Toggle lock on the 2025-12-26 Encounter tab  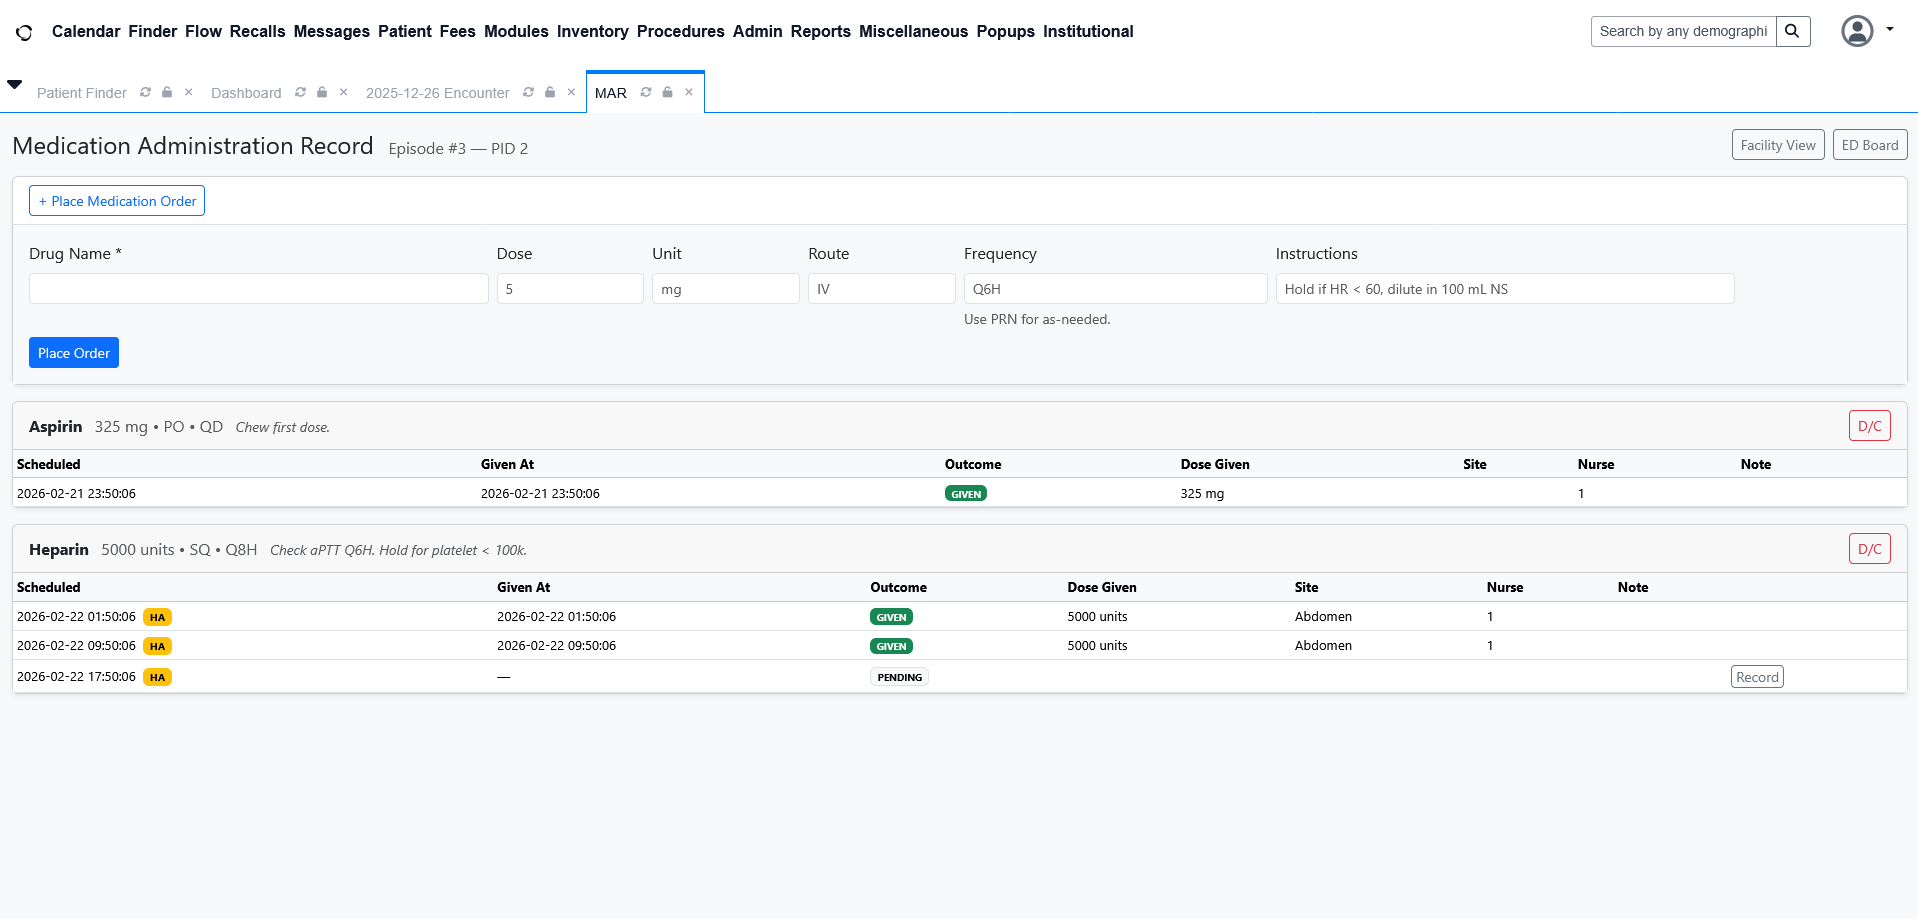coord(550,92)
